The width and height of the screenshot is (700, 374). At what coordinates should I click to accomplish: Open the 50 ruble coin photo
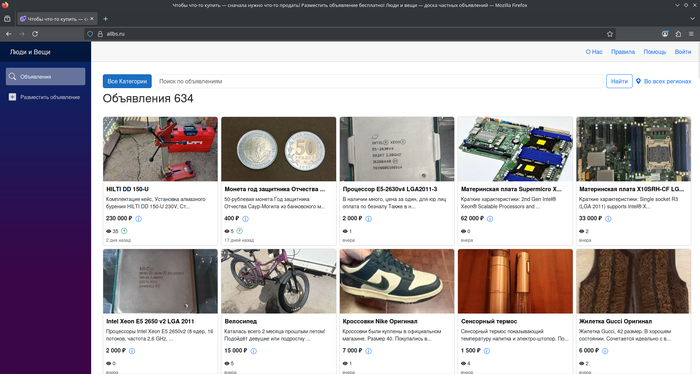pyautogui.click(x=279, y=149)
